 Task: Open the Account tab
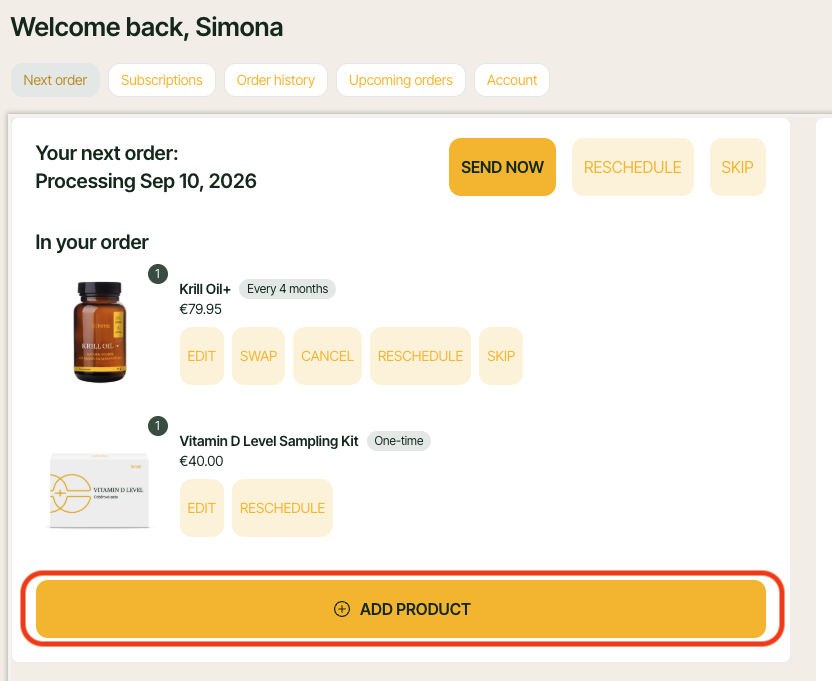(512, 80)
